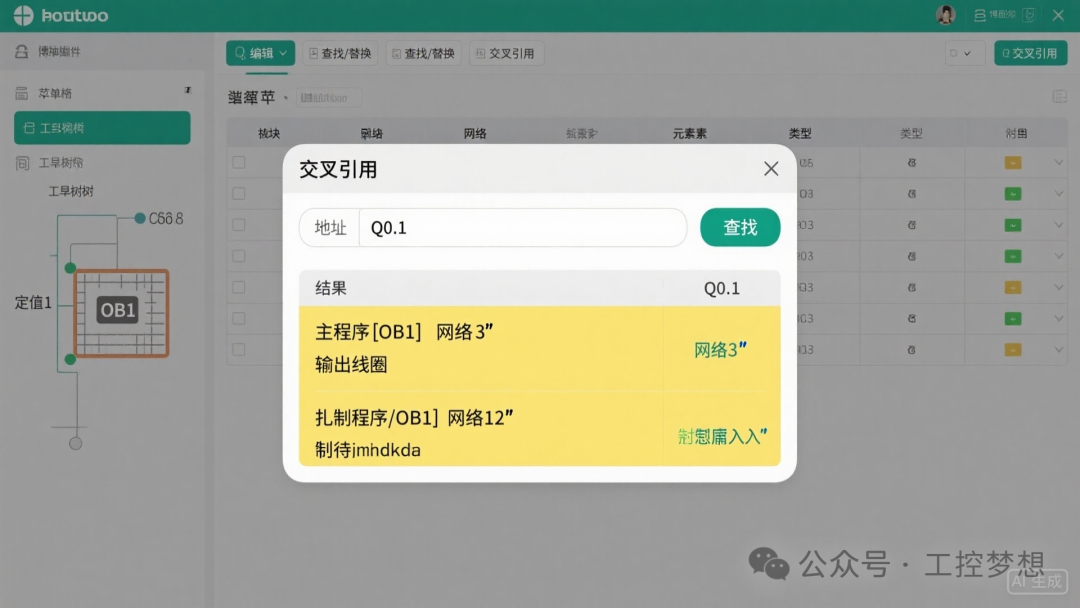Click the OB1 block in diagram
1080x608 pixels.
121,313
